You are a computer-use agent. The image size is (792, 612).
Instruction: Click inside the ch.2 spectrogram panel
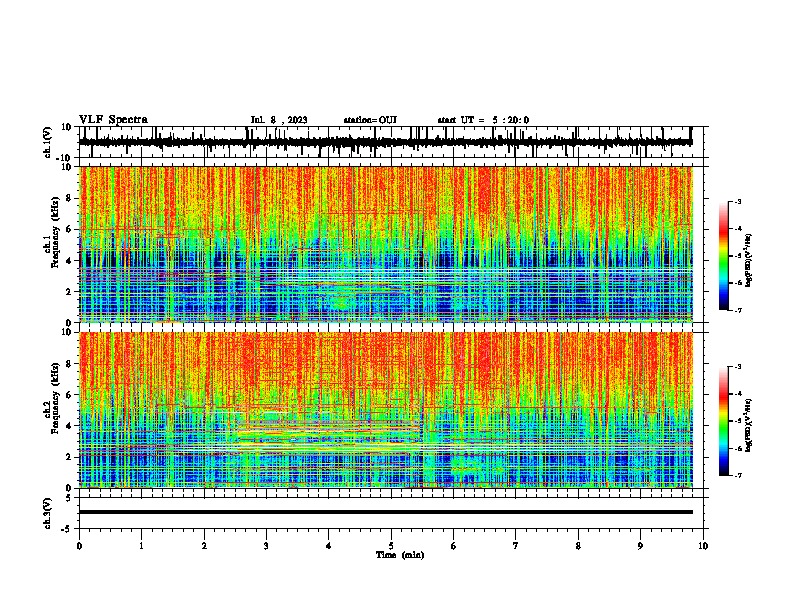click(x=386, y=410)
